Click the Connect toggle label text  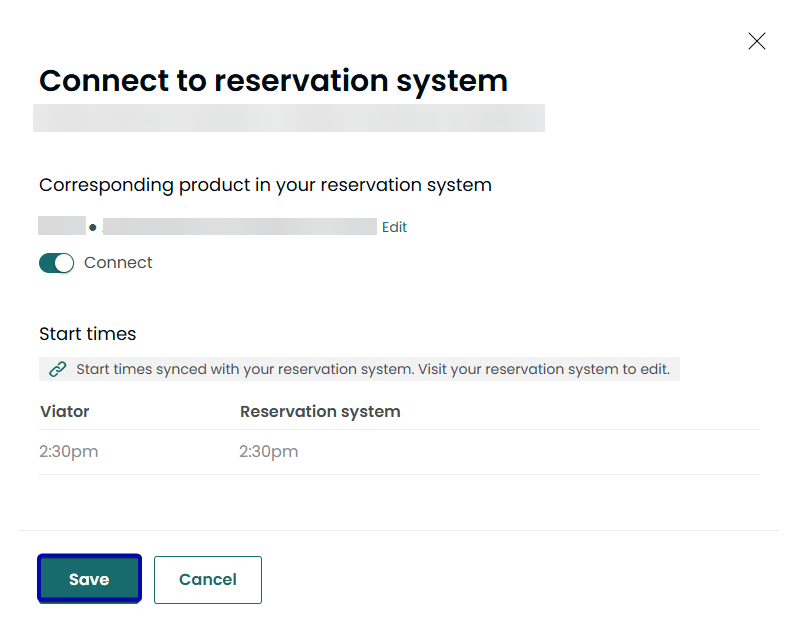click(118, 263)
